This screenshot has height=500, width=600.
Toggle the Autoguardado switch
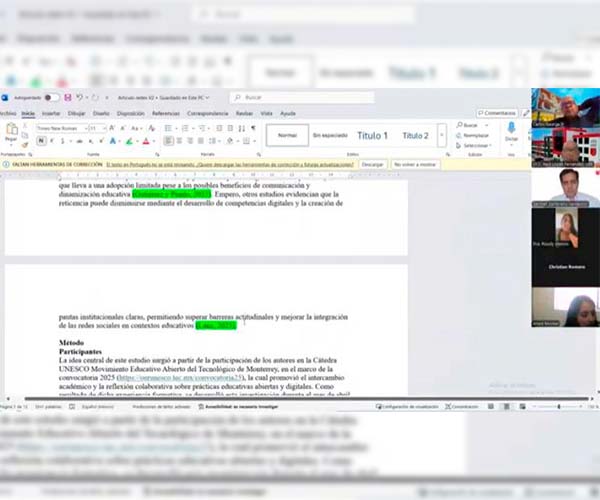tap(52, 98)
